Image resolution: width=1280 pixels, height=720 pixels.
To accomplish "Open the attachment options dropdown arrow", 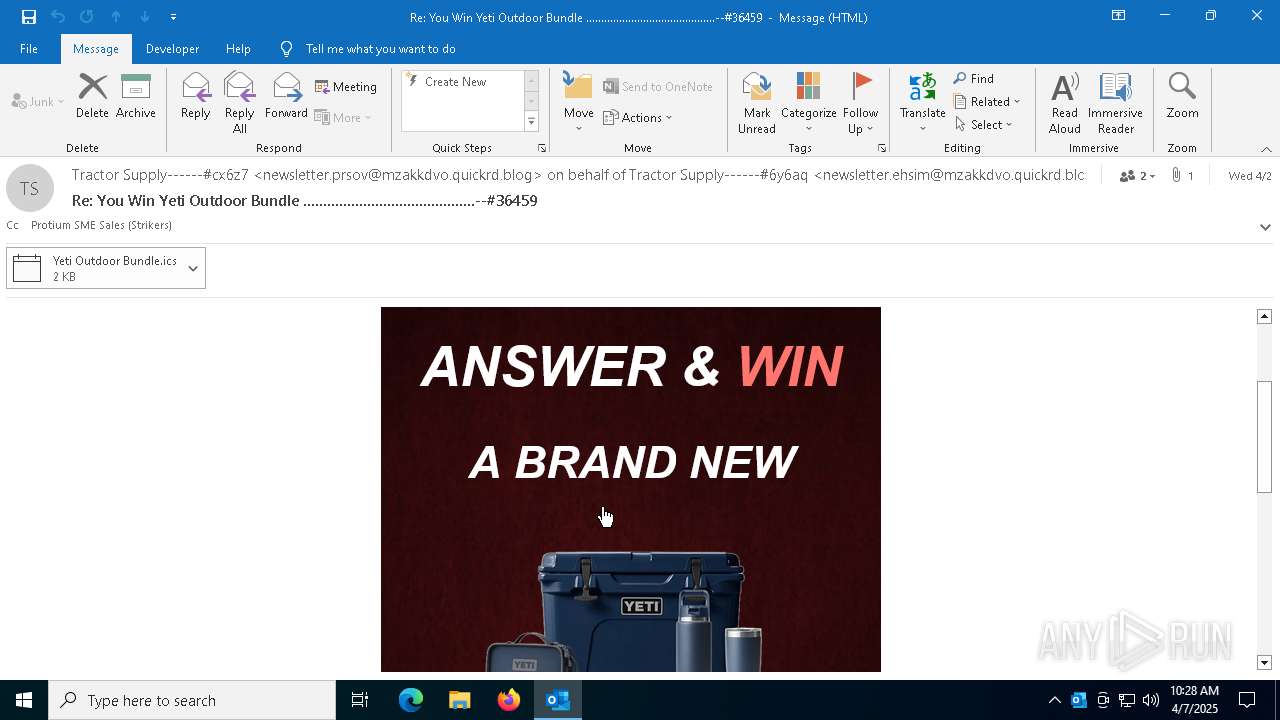I will (x=193, y=268).
